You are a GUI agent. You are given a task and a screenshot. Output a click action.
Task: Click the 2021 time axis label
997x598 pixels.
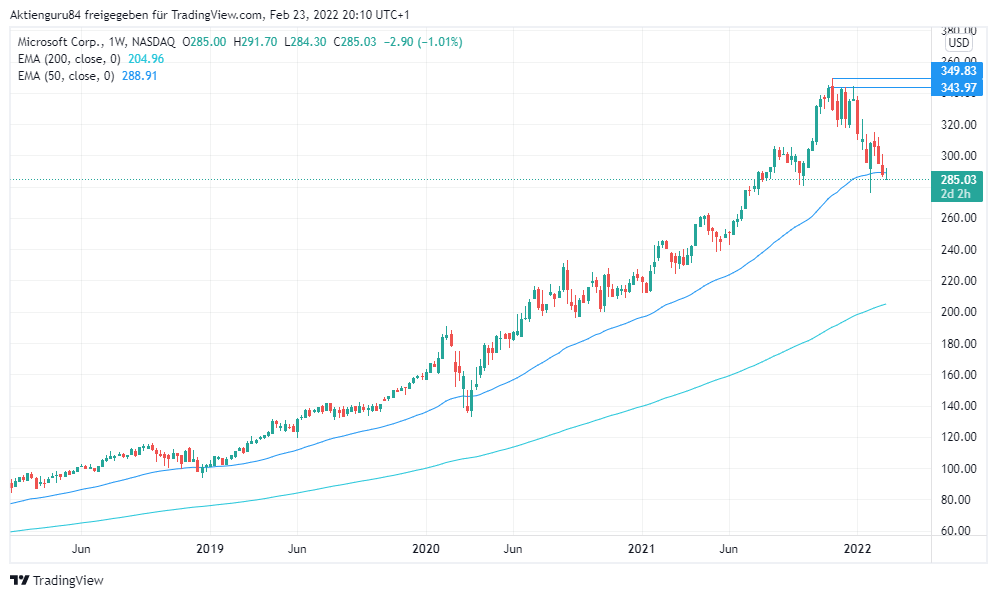pyautogui.click(x=641, y=548)
